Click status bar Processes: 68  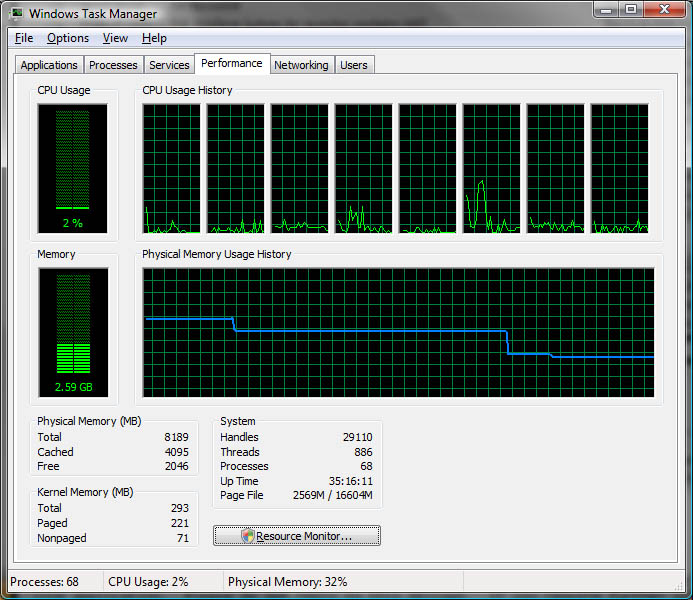(x=44, y=582)
